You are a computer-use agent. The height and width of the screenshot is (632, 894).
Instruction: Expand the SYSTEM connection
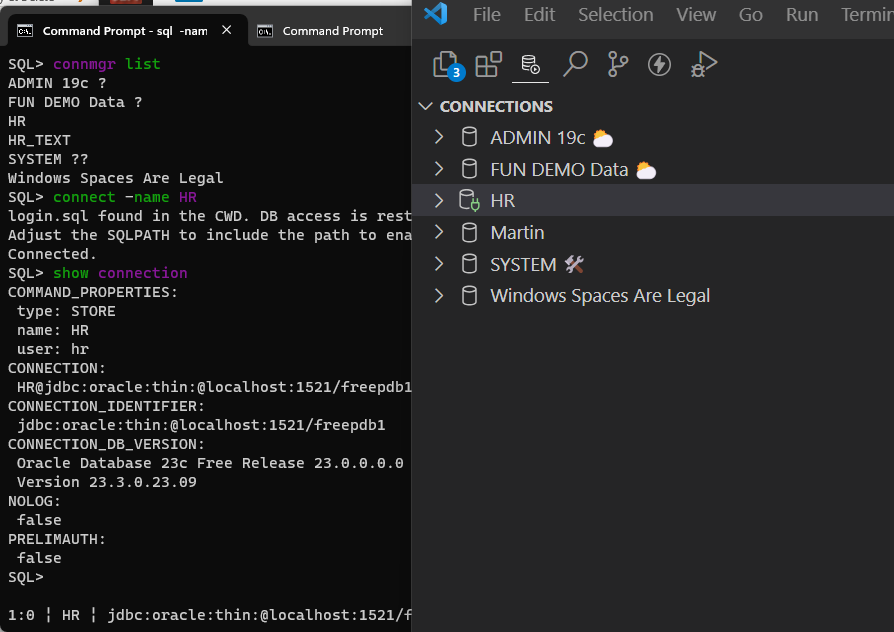point(438,264)
